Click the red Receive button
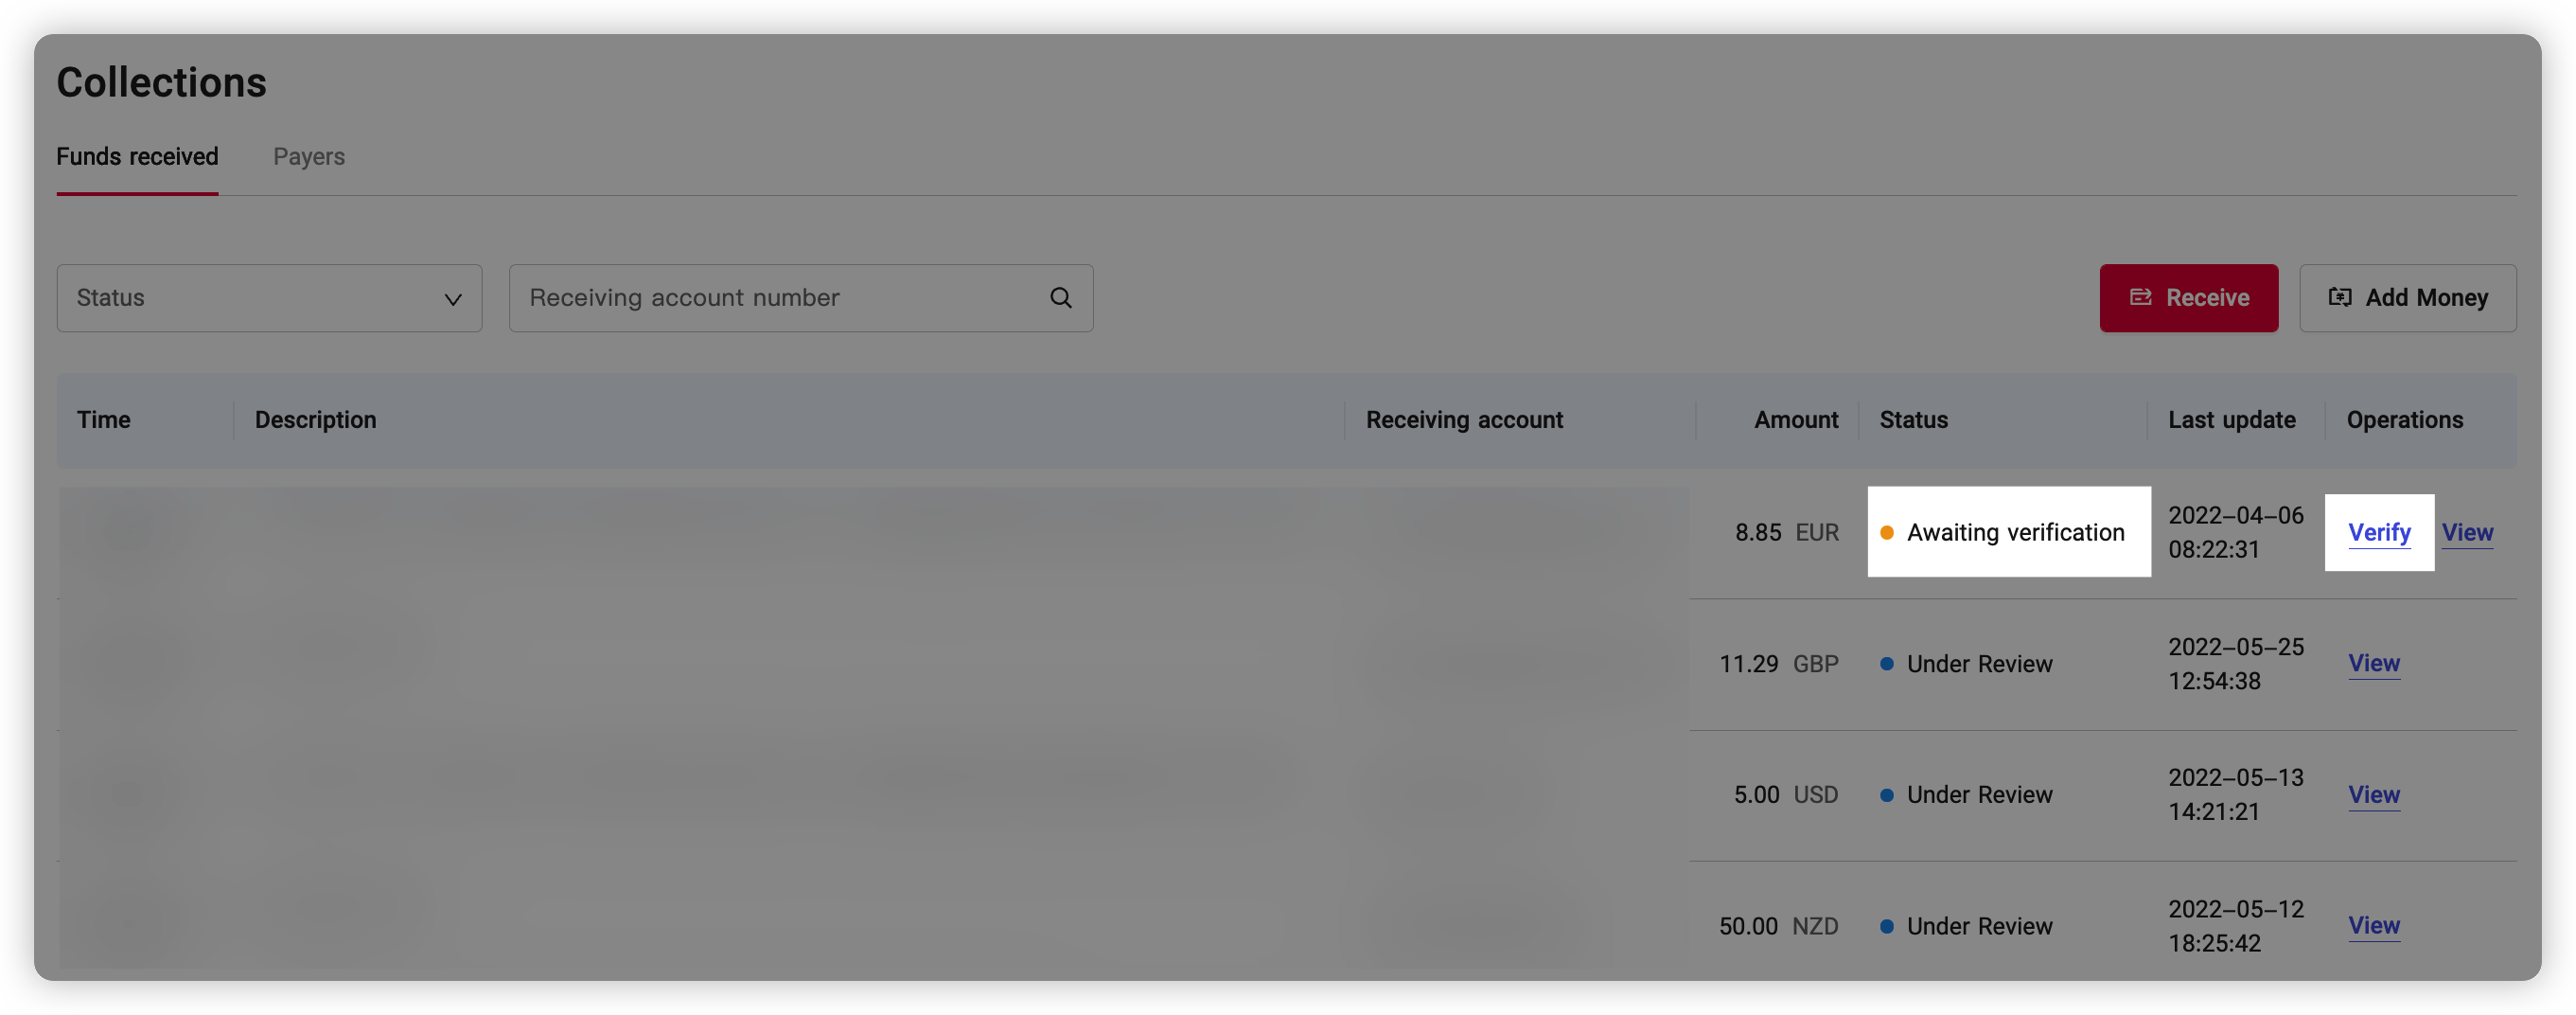 tap(2188, 298)
